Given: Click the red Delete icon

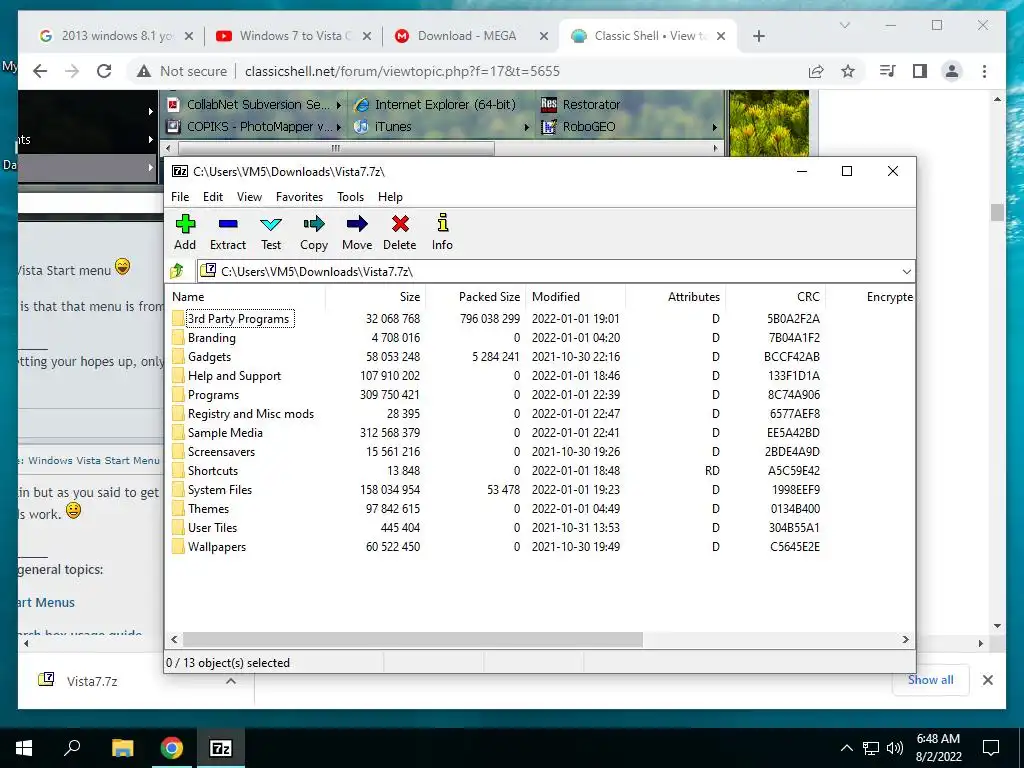Looking at the screenshot, I should point(400,224).
